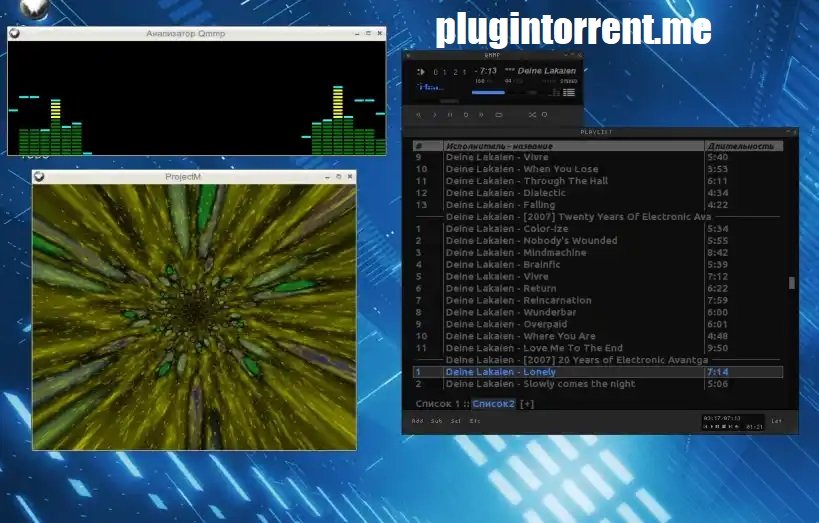The width and height of the screenshot is (819, 523).
Task: Click the playlist vertical scrollbar handle
Action: tap(792, 283)
